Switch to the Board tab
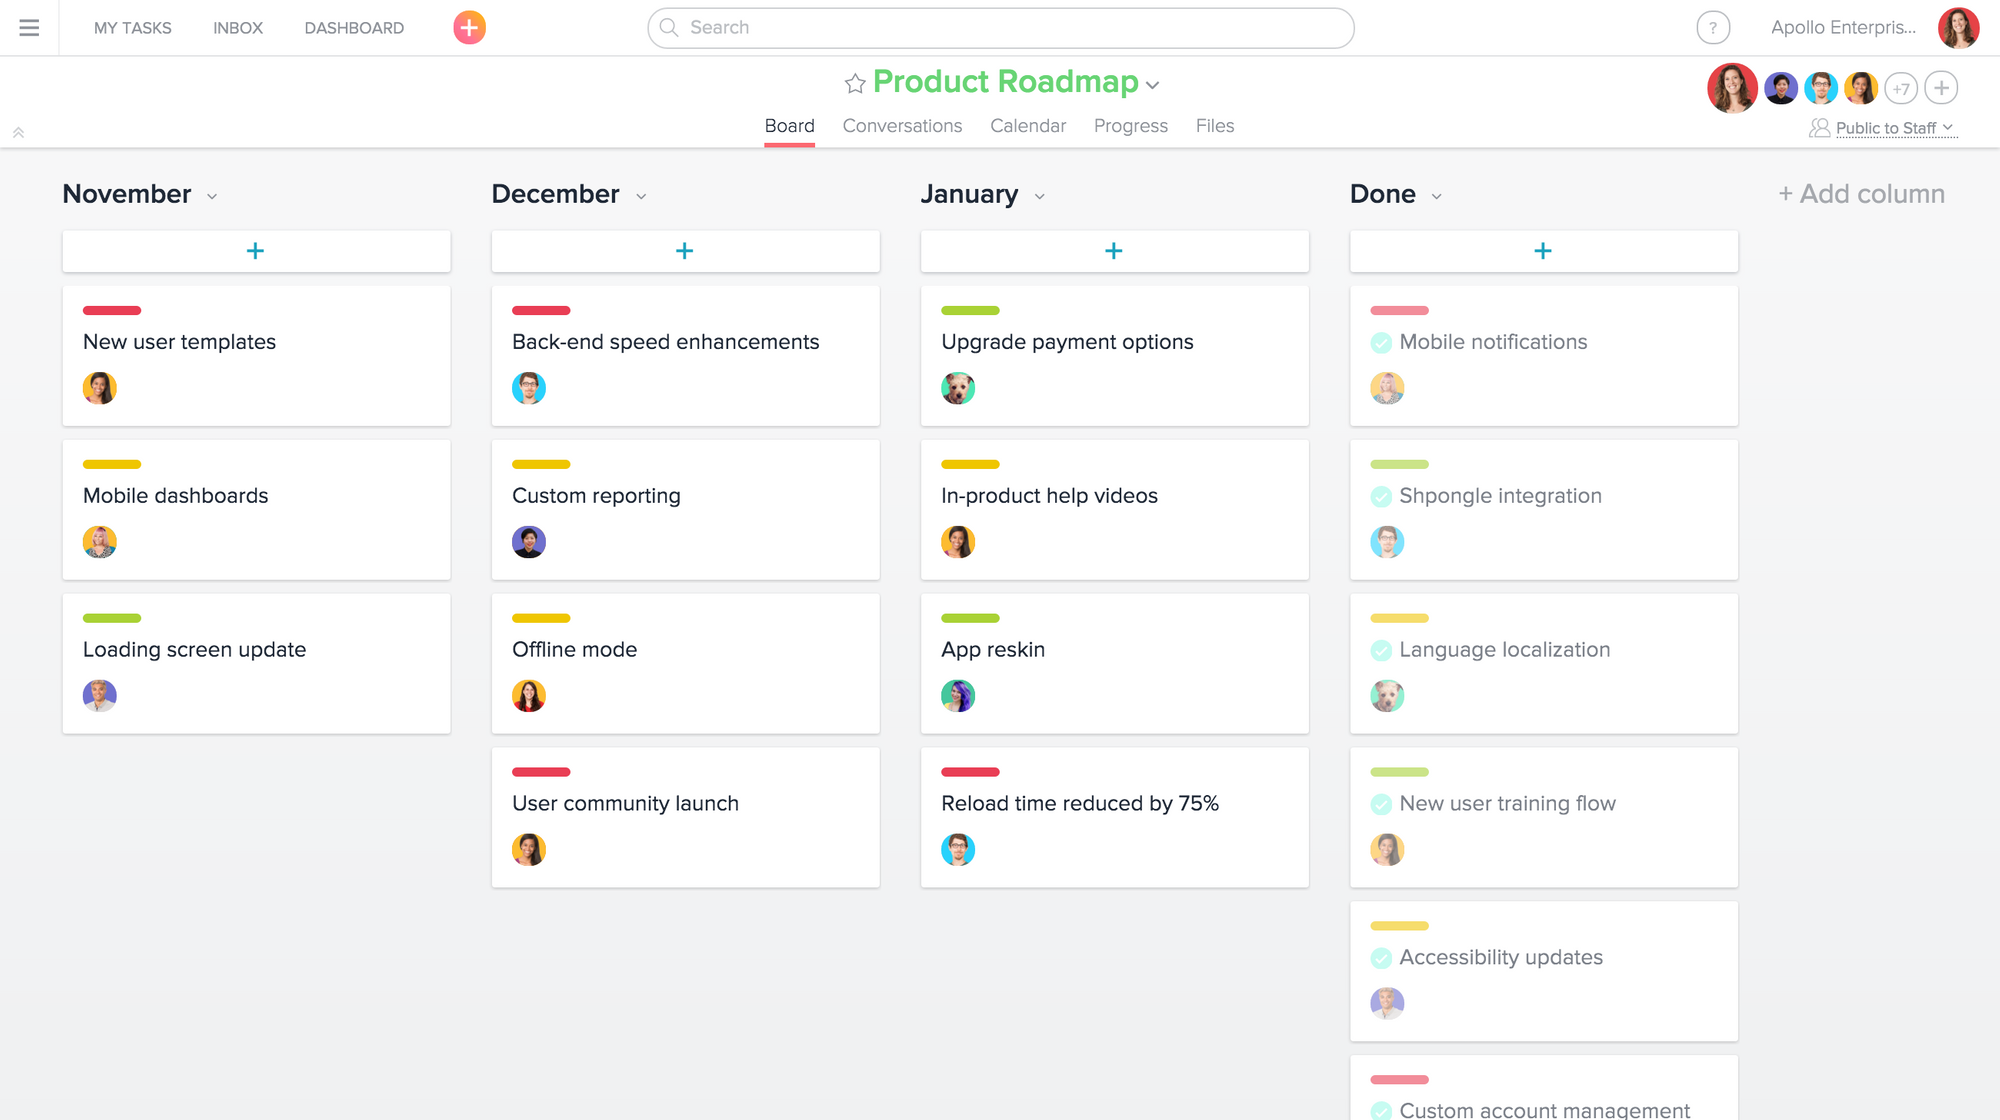Viewport: 2000px width, 1120px height. (789, 126)
